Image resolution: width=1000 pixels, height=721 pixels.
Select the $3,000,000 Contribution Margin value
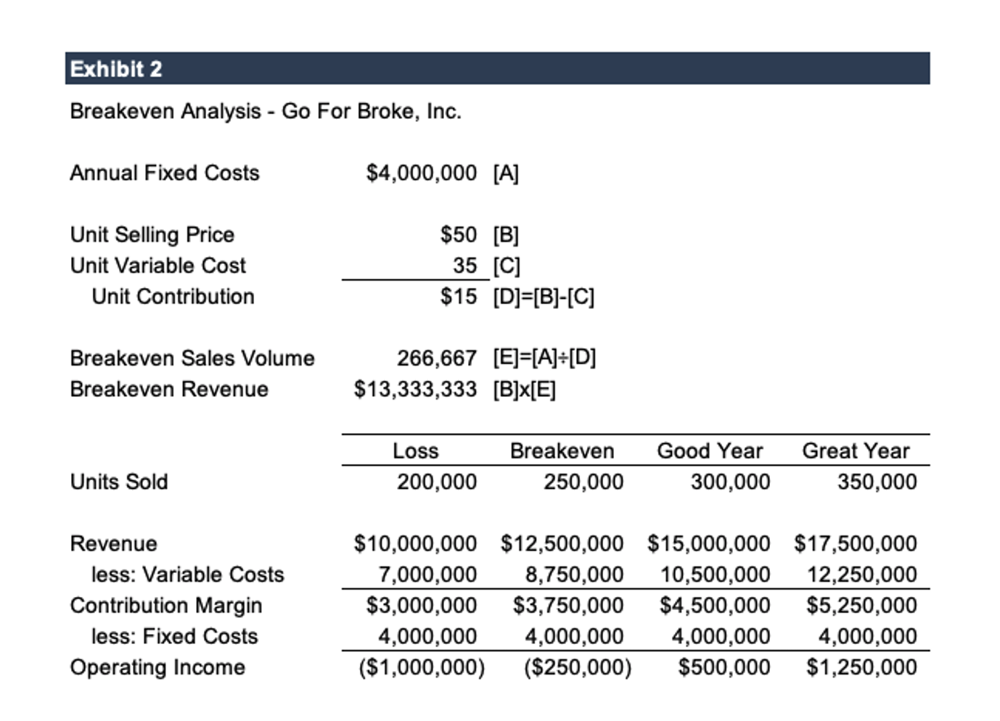[416, 606]
